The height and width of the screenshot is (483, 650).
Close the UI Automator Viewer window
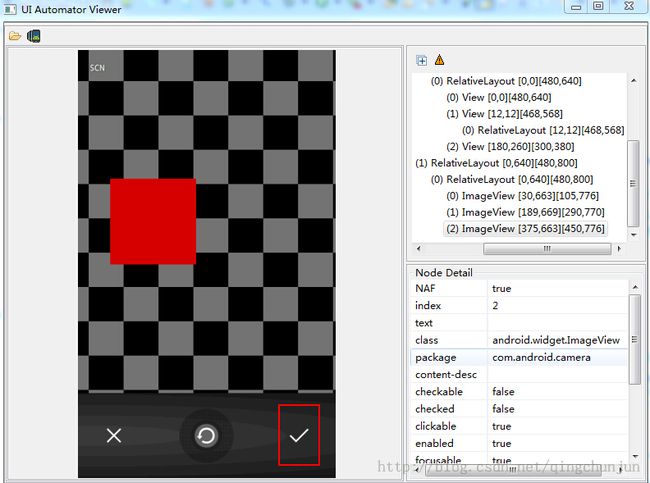tap(628, 6)
